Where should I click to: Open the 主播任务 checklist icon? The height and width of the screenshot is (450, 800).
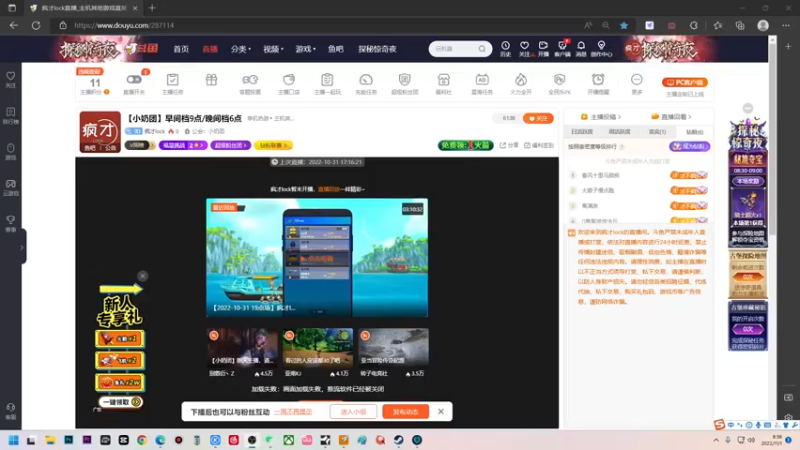coord(172,80)
